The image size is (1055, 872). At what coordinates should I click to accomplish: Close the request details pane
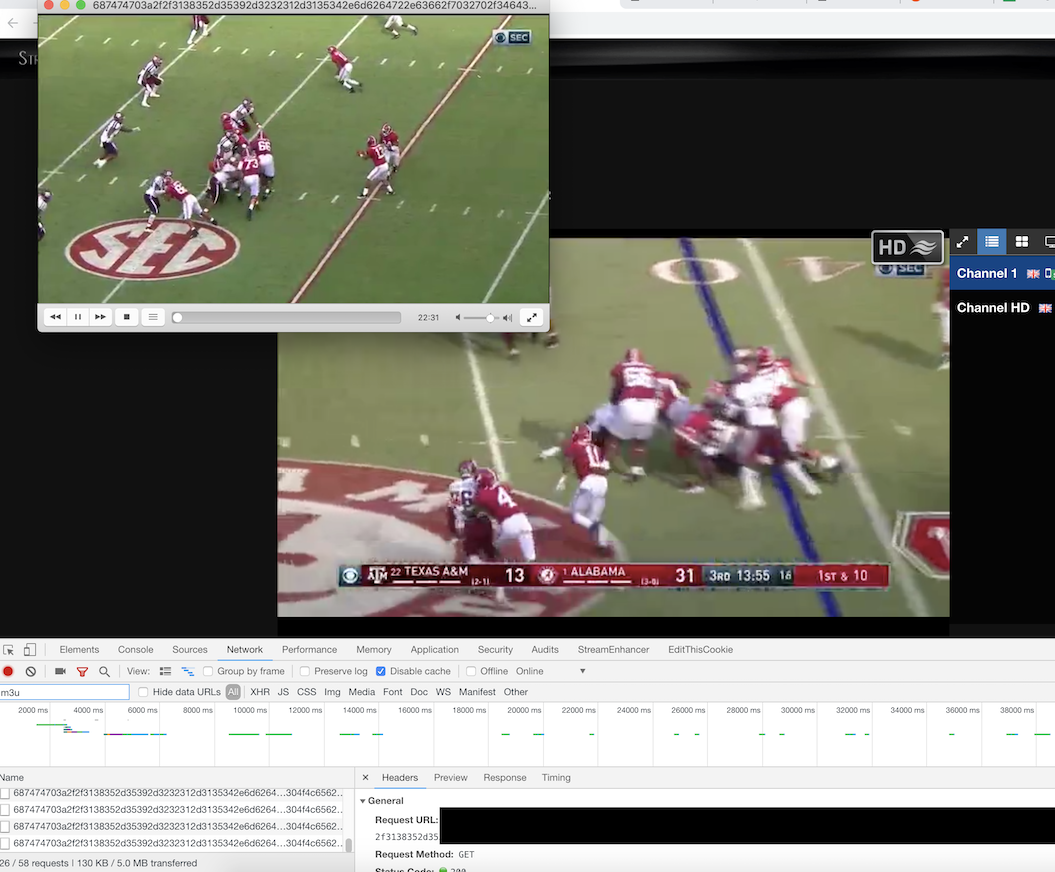(365, 777)
